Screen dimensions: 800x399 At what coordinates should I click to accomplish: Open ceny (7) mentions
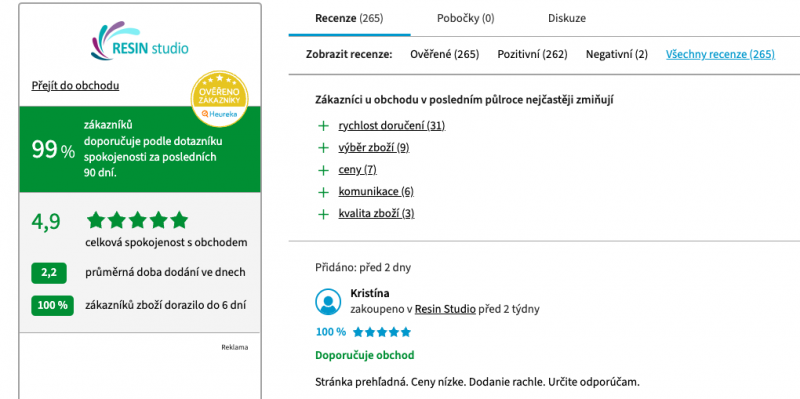357,170
